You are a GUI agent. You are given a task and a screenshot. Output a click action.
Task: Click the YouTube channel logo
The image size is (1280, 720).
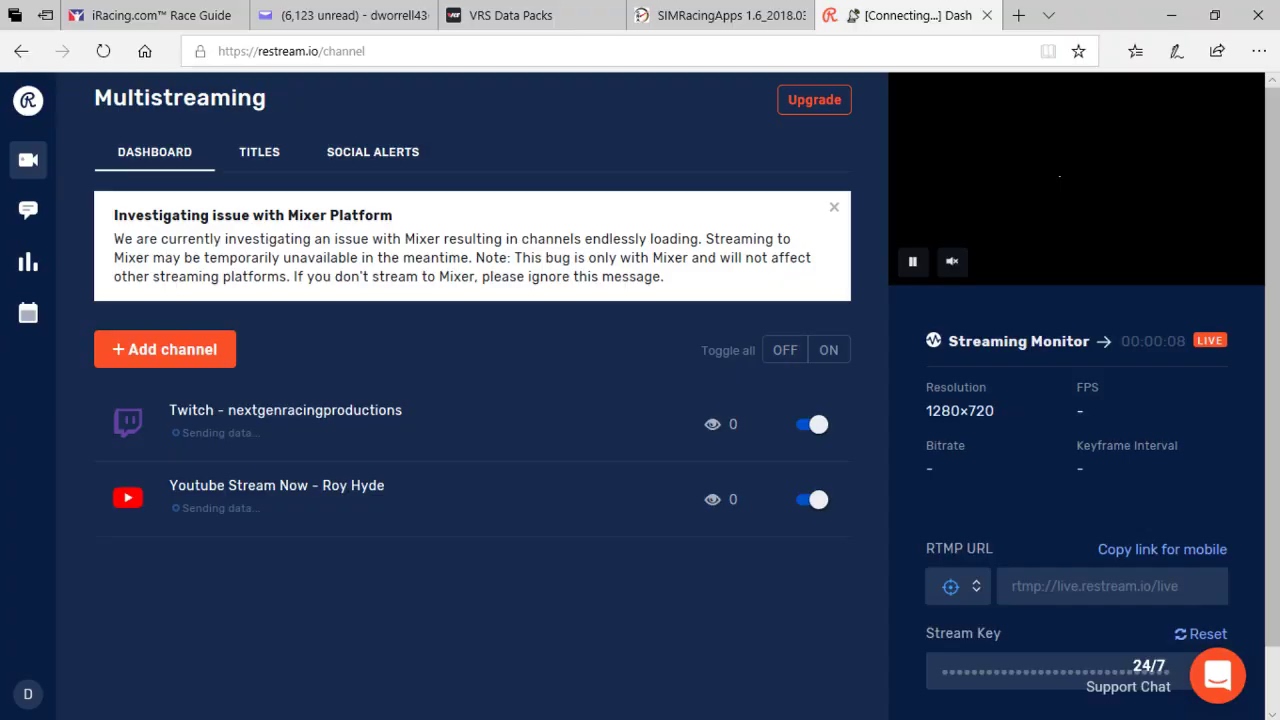point(128,498)
